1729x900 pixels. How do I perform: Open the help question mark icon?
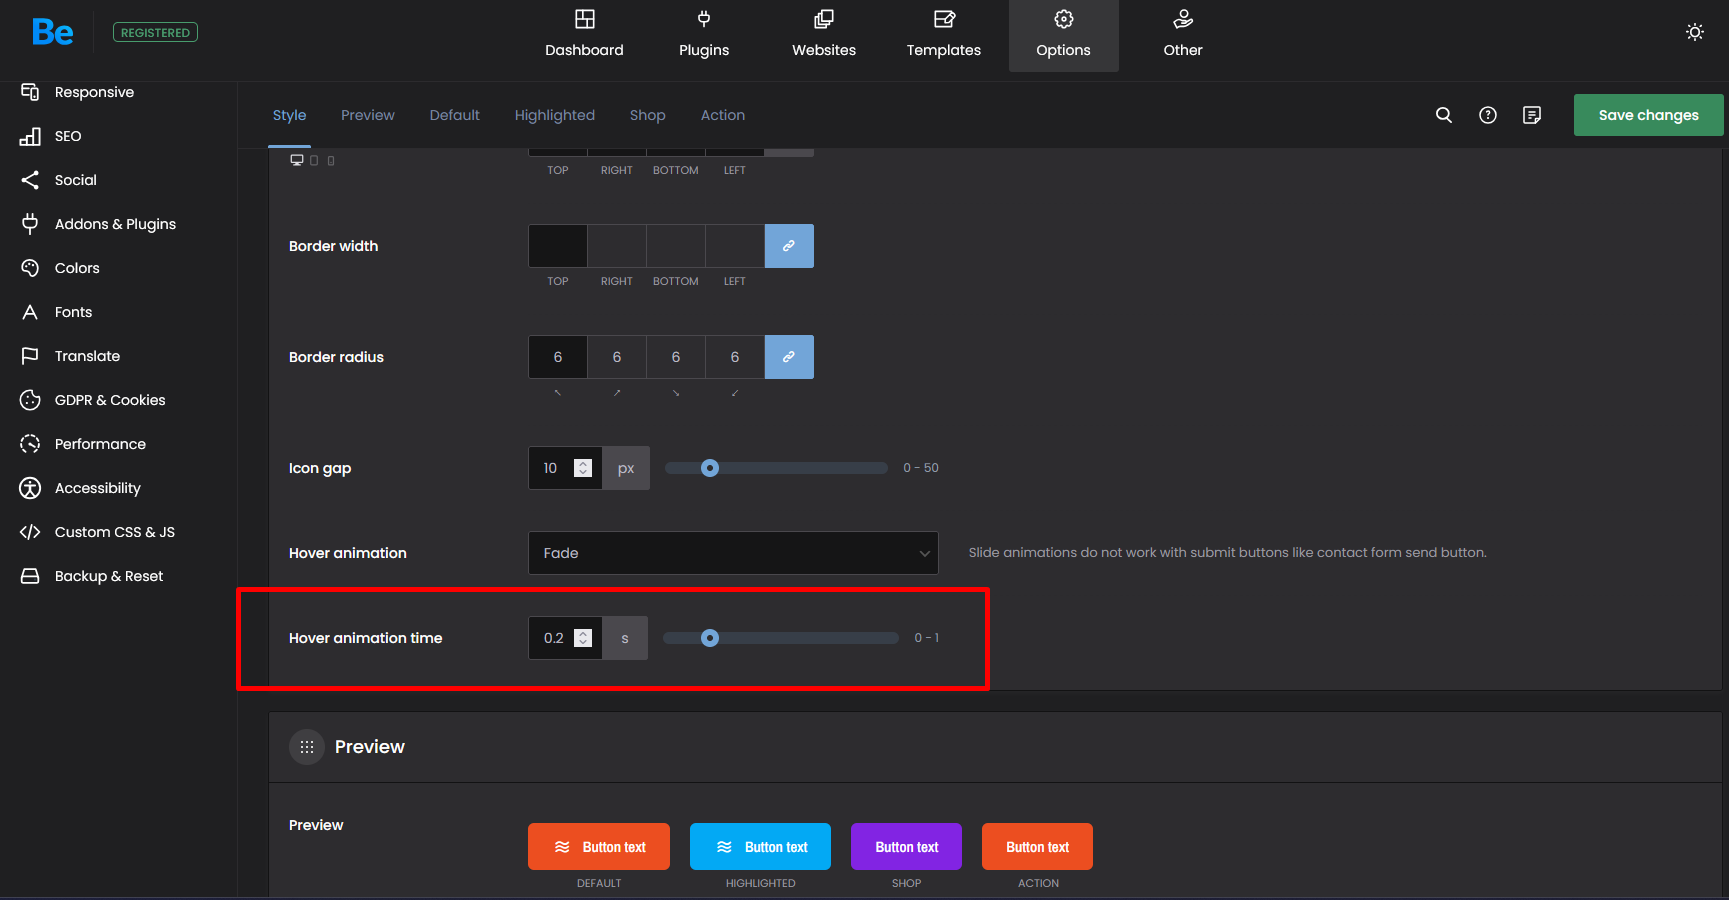(1488, 115)
